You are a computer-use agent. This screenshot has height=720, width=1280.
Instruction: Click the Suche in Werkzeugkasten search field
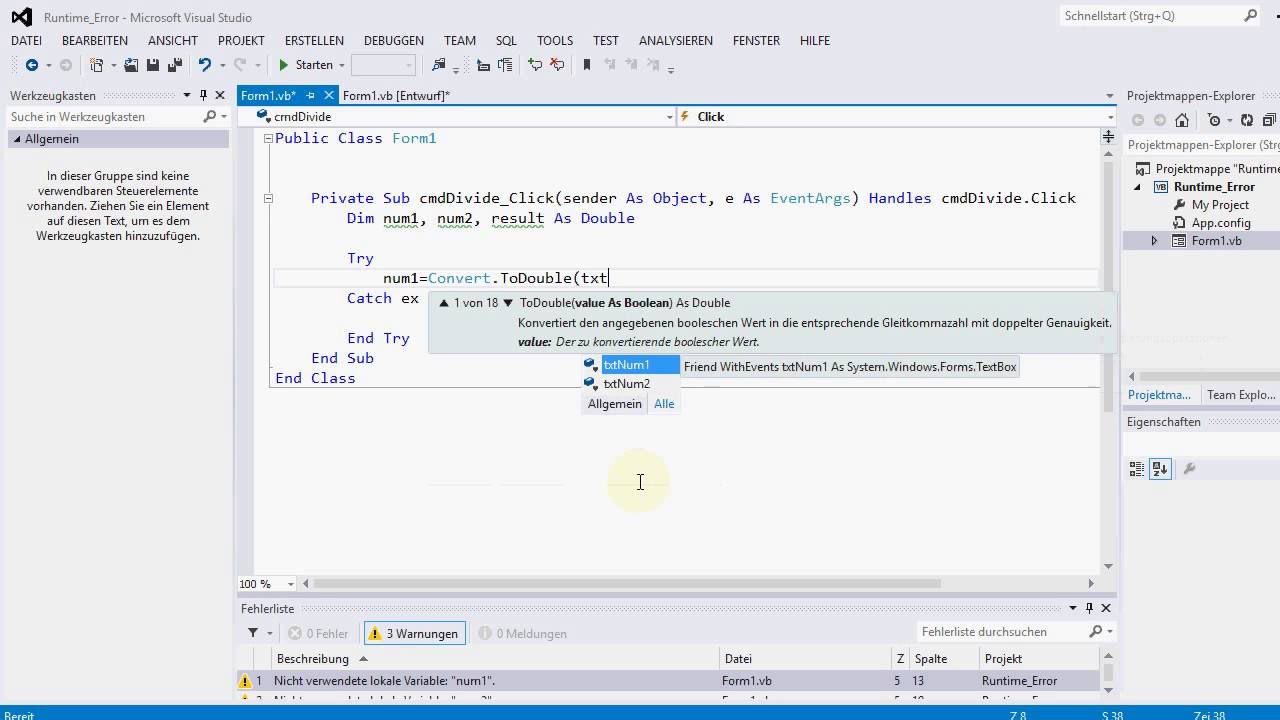tap(103, 117)
